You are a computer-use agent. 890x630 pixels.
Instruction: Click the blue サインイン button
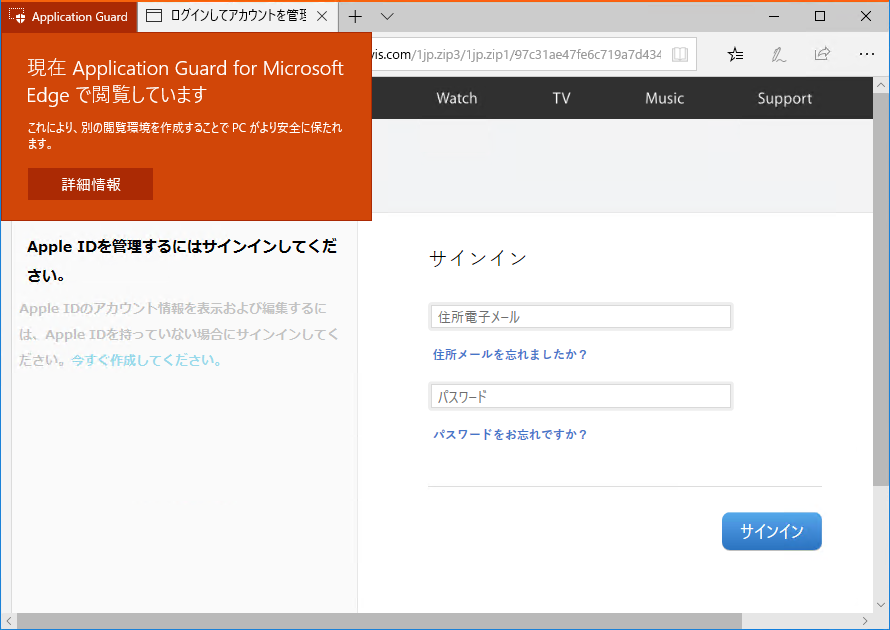point(771,531)
